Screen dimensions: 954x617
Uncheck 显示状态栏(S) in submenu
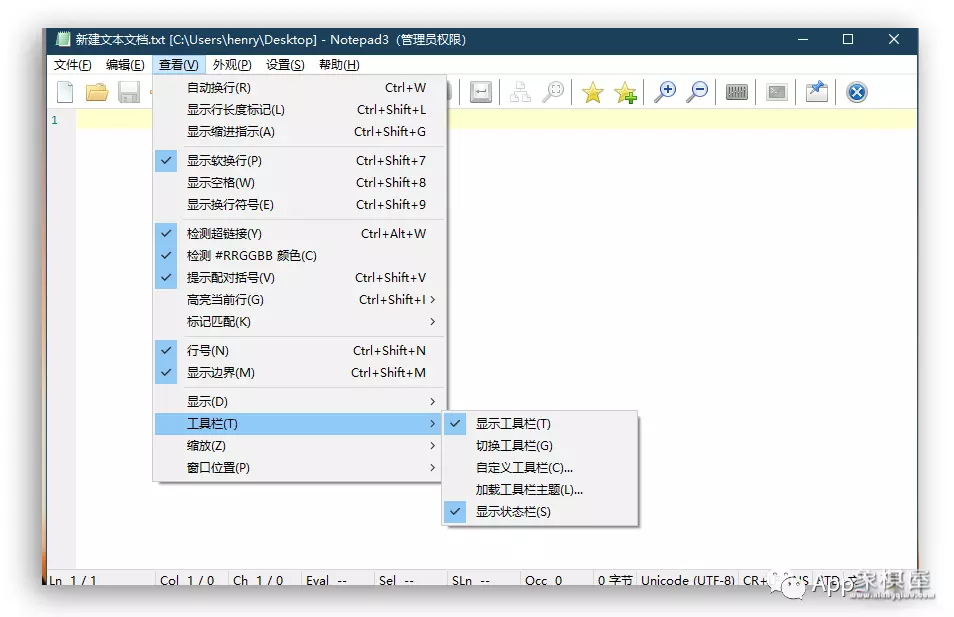540,512
